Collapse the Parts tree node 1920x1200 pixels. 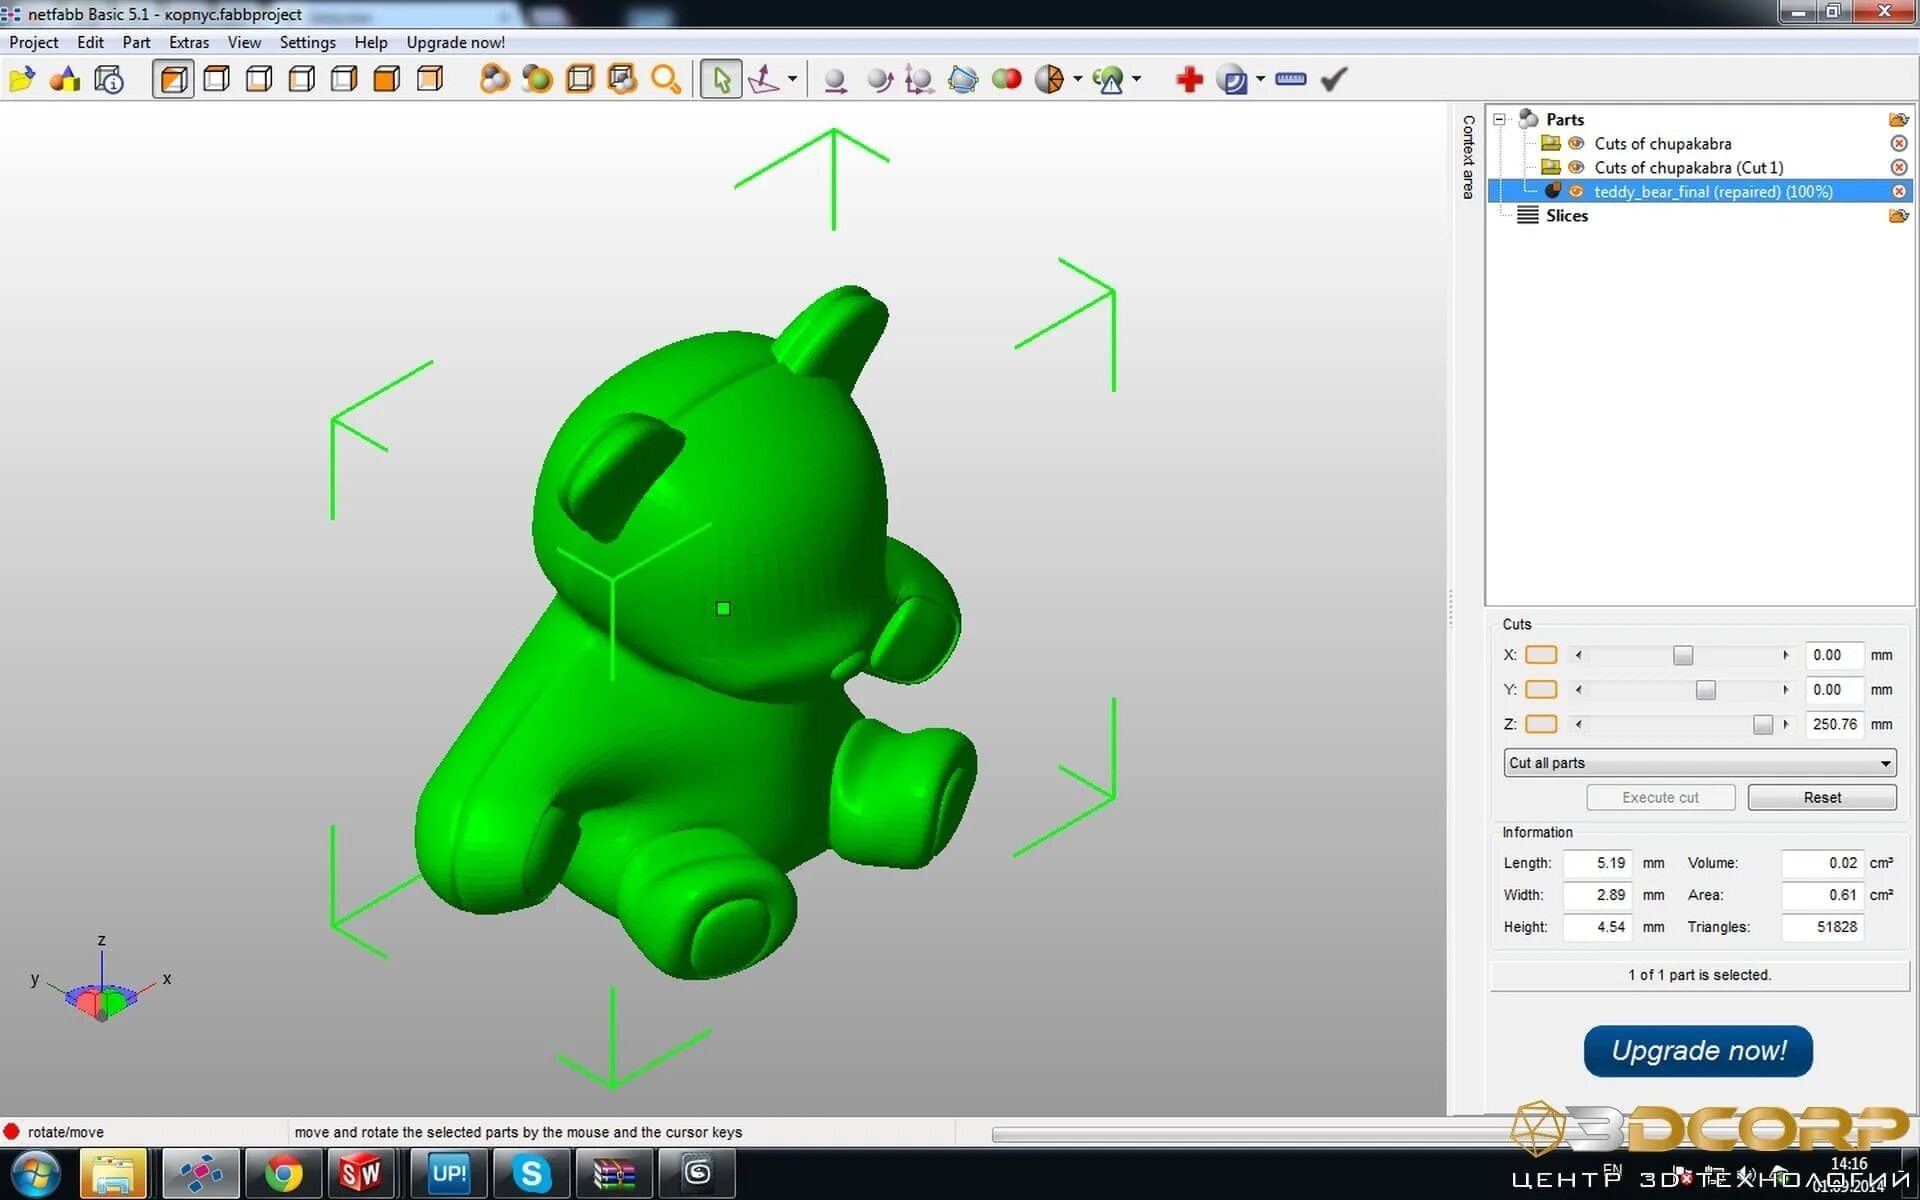coord(1499,119)
